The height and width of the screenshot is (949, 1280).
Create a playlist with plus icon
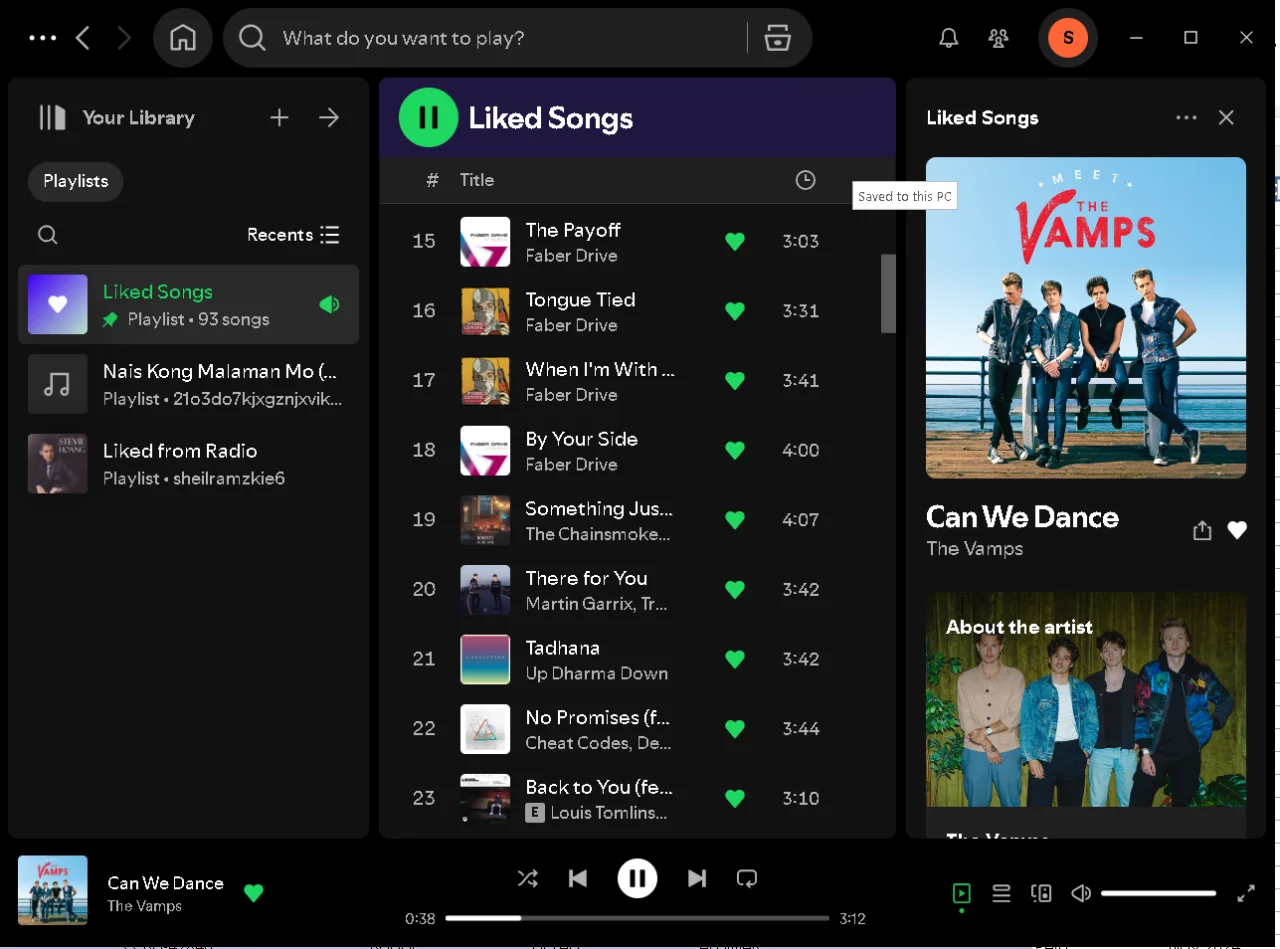(x=279, y=118)
